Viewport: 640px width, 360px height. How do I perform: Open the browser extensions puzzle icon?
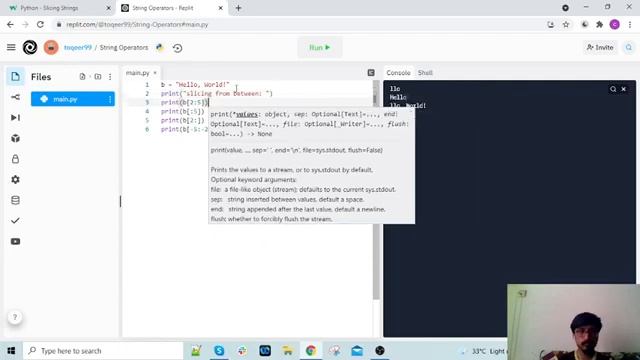coord(600,24)
